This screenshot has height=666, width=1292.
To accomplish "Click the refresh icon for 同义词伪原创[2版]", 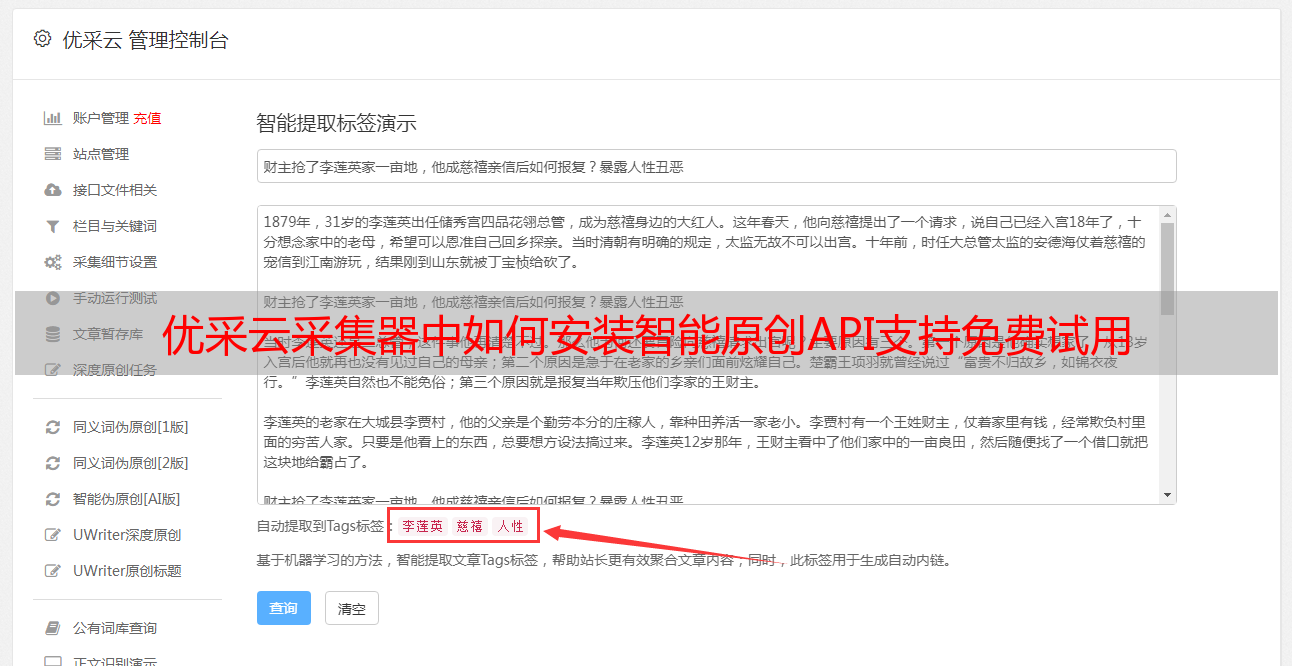I will click(x=53, y=463).
